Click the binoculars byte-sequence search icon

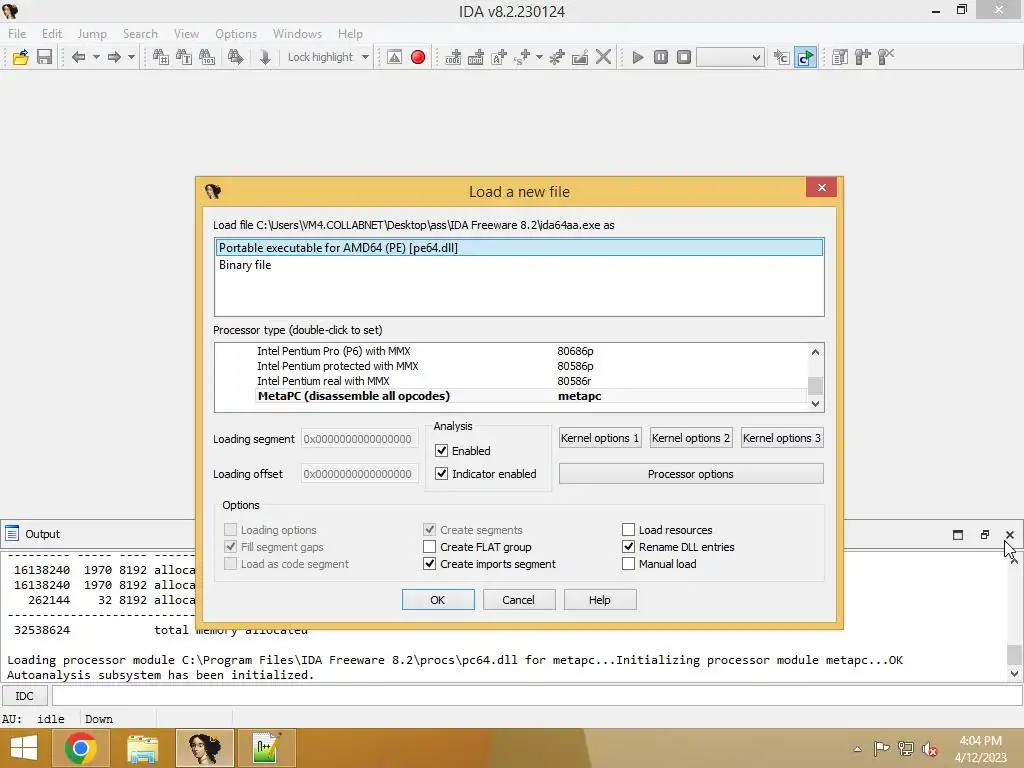[x=207, y=57]
